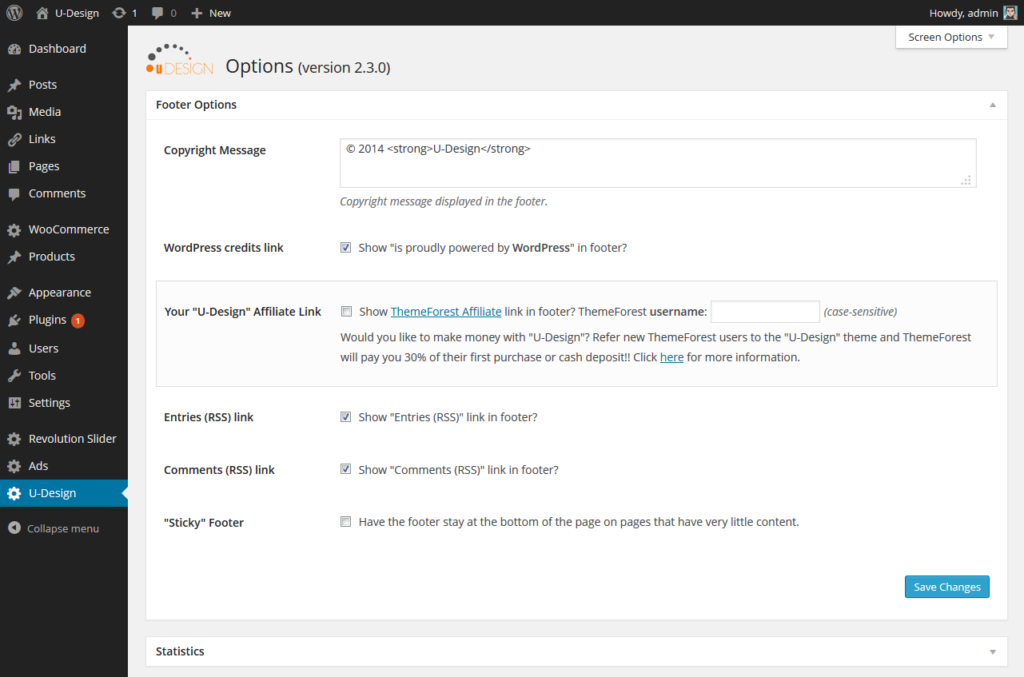This screenshot has width=1024, height=677.
Task: Uncheck the Entries (RSS) footer link option
Action: (345, 416)
